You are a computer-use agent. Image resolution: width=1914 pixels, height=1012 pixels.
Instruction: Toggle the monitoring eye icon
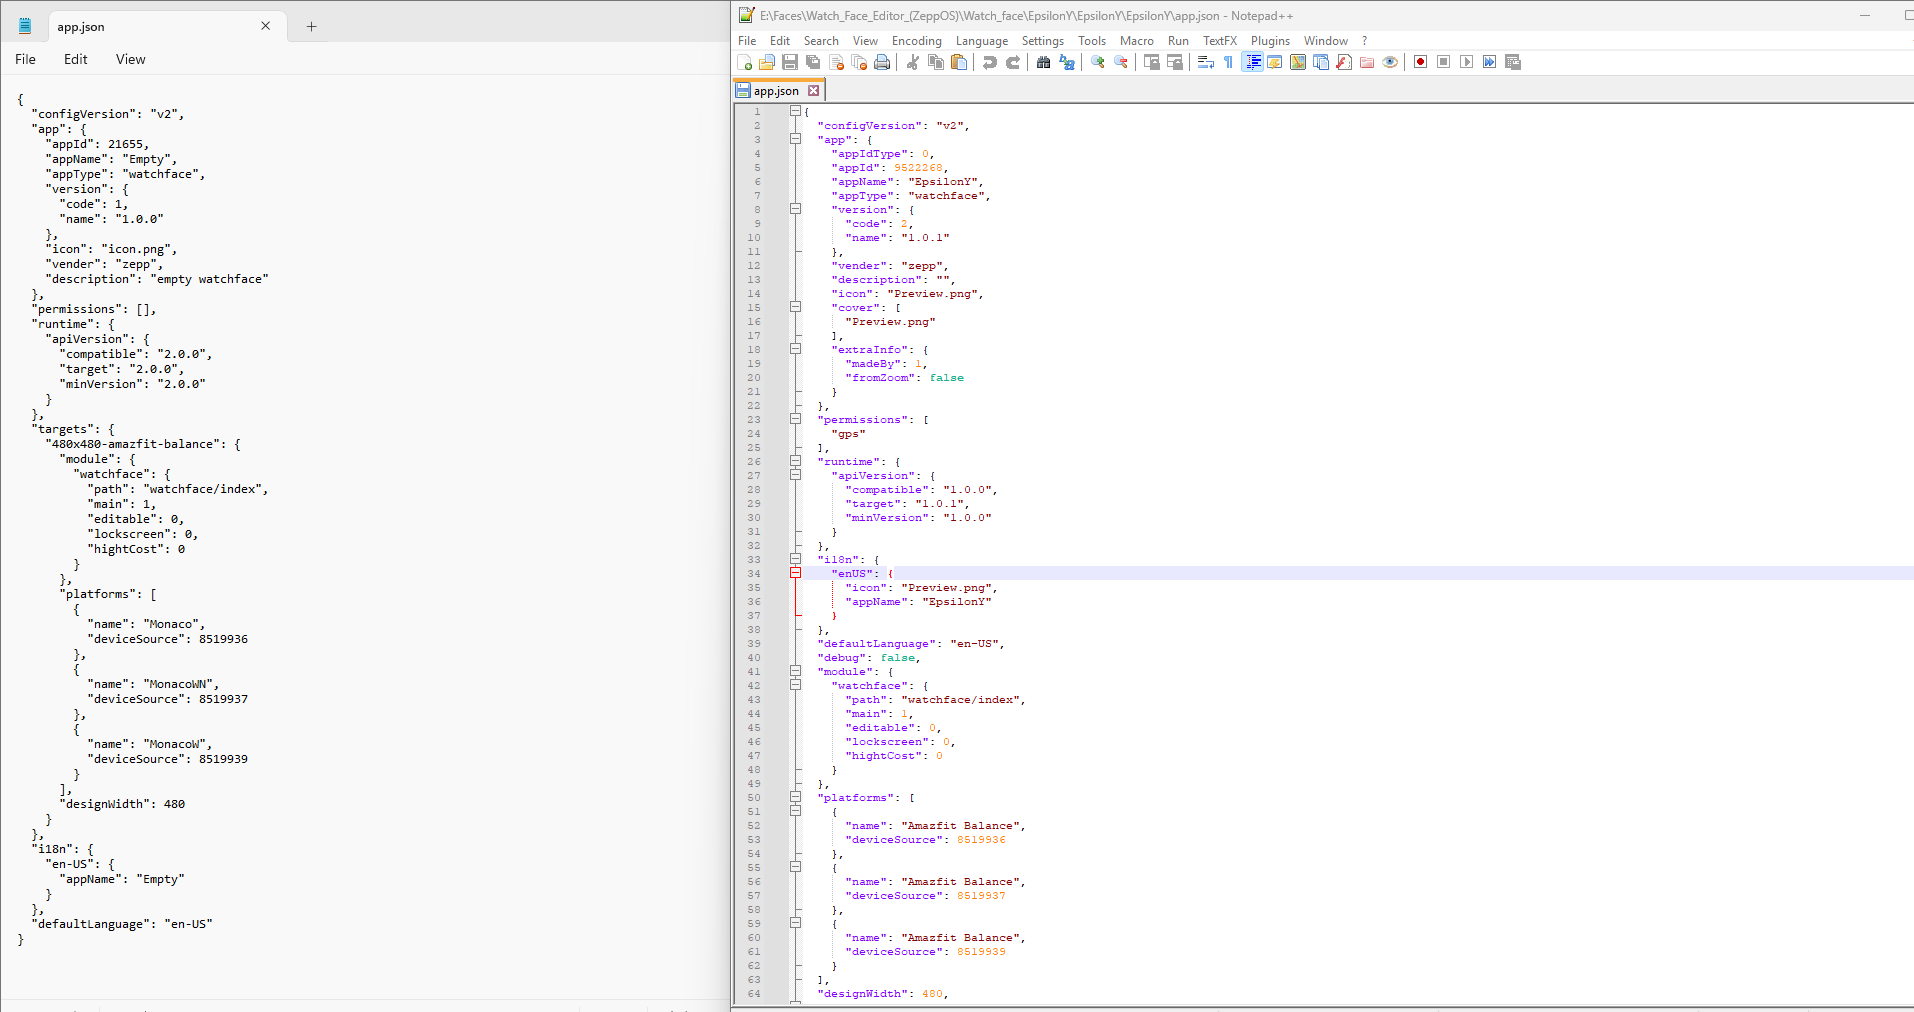[x=1390, y=62]
